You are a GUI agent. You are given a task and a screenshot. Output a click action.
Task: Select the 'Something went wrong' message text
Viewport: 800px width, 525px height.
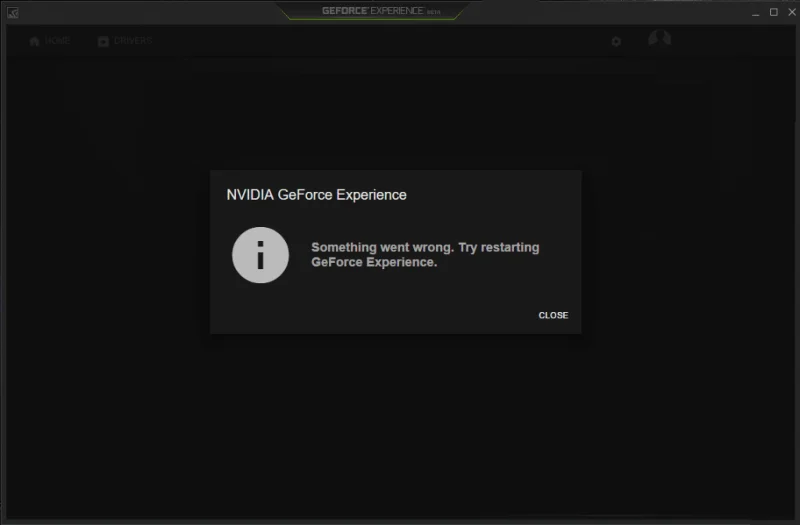pos(425,255)
